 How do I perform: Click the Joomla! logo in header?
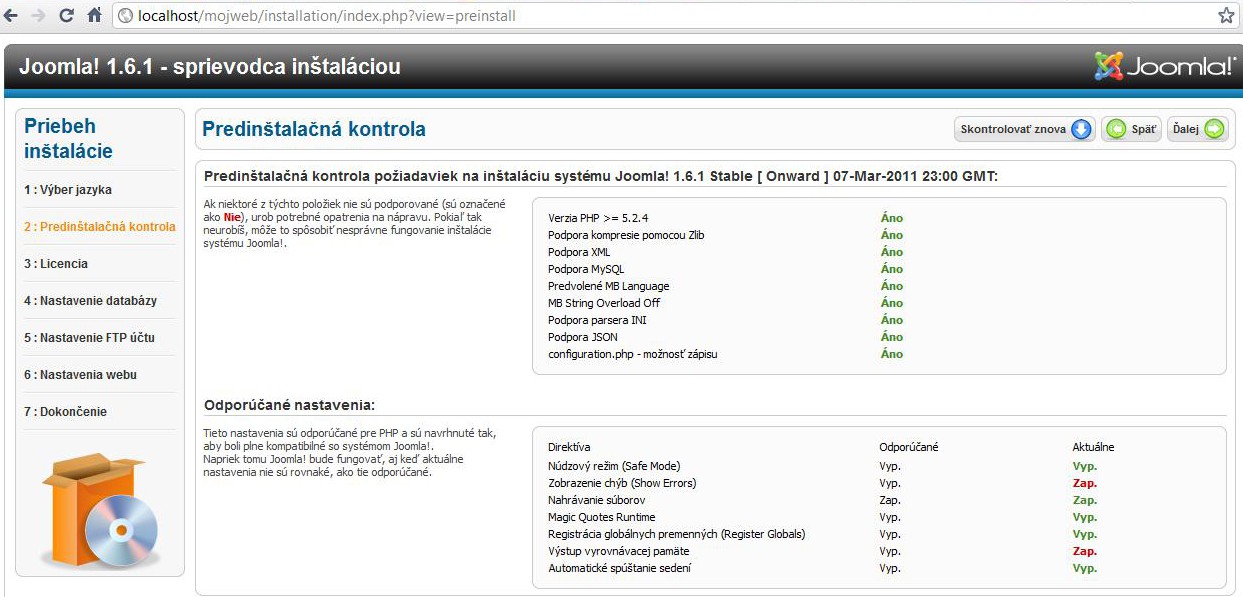tap(1165, 67)
